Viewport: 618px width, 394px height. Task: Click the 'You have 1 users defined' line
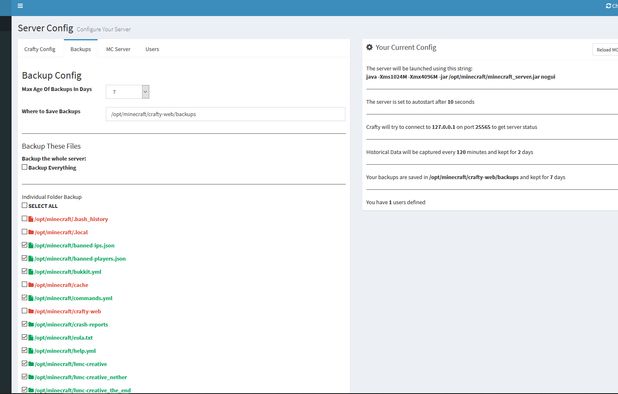tap(396, 203)
